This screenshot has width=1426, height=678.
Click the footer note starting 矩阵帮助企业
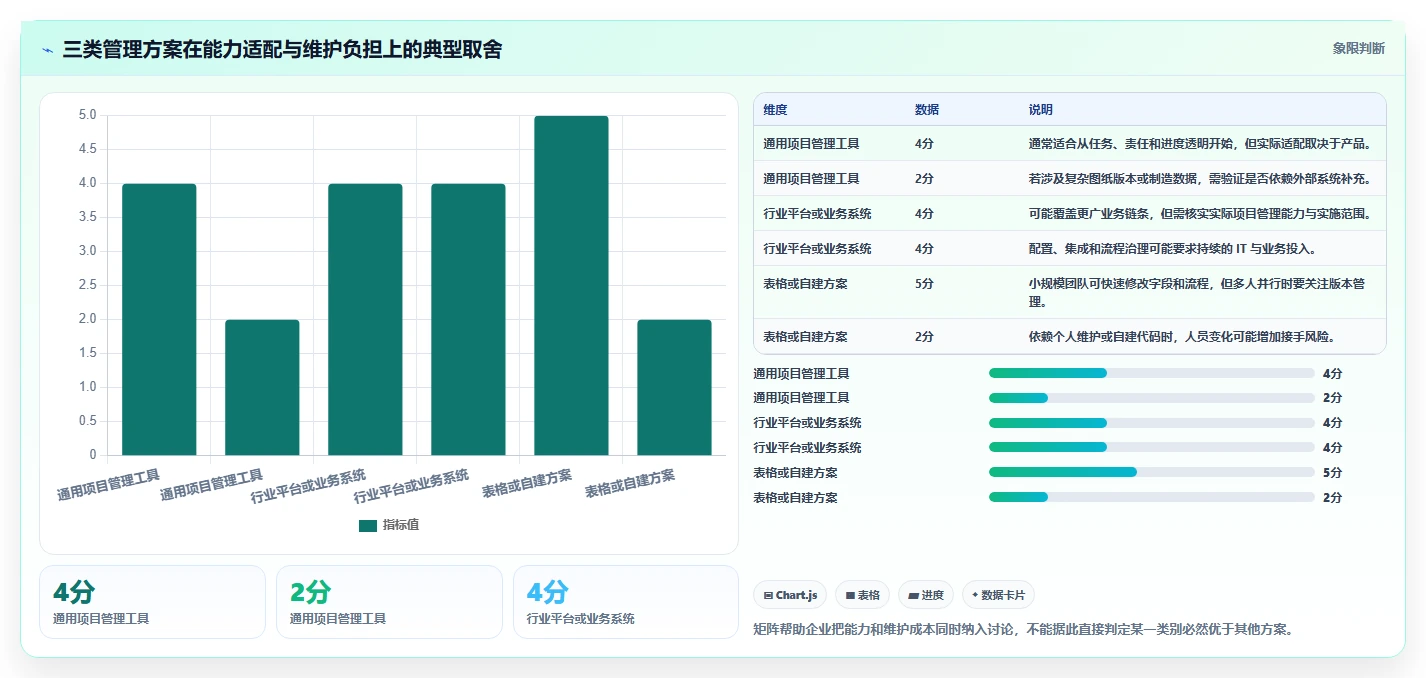1024,629
